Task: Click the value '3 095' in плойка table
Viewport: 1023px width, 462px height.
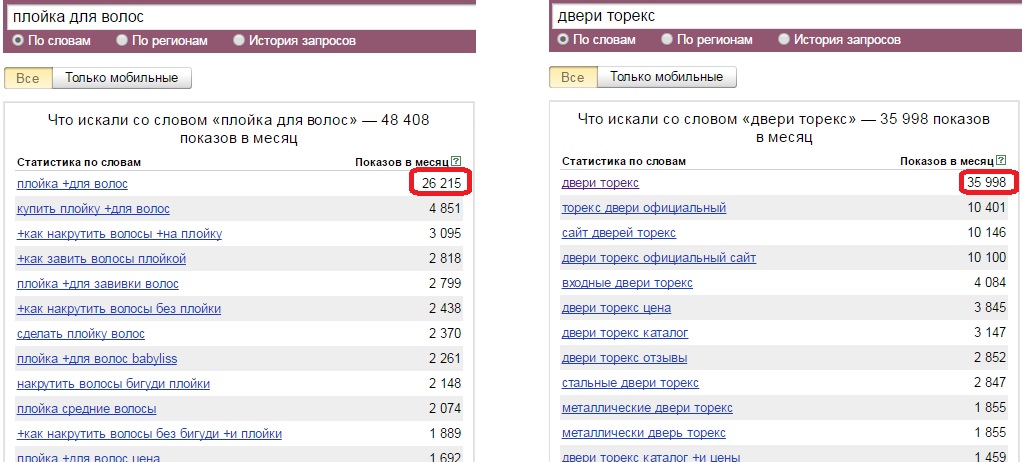Action: tap(445, 234)
